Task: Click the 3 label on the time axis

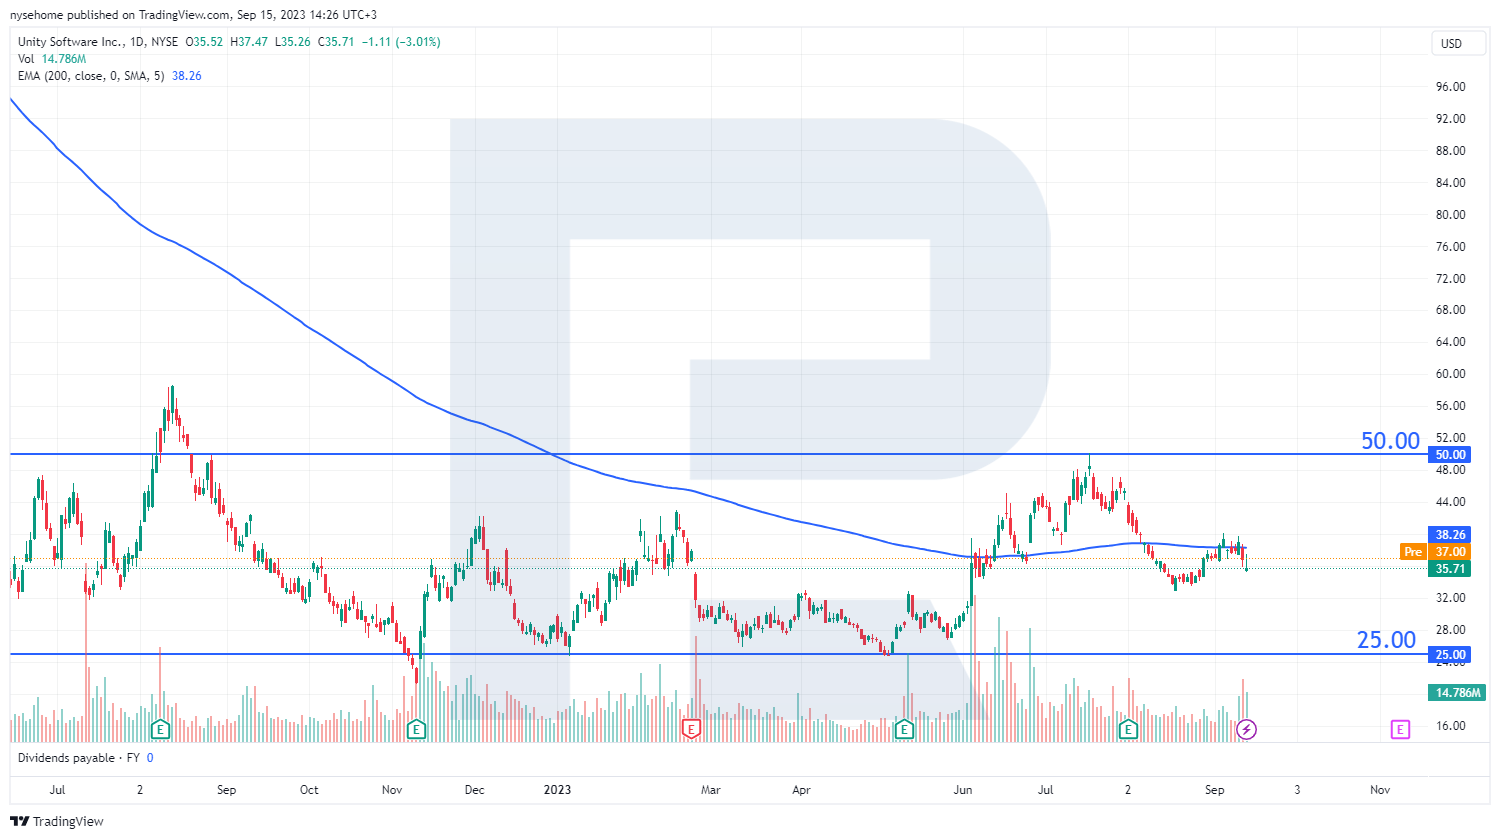Action: tap(1297, 790)
